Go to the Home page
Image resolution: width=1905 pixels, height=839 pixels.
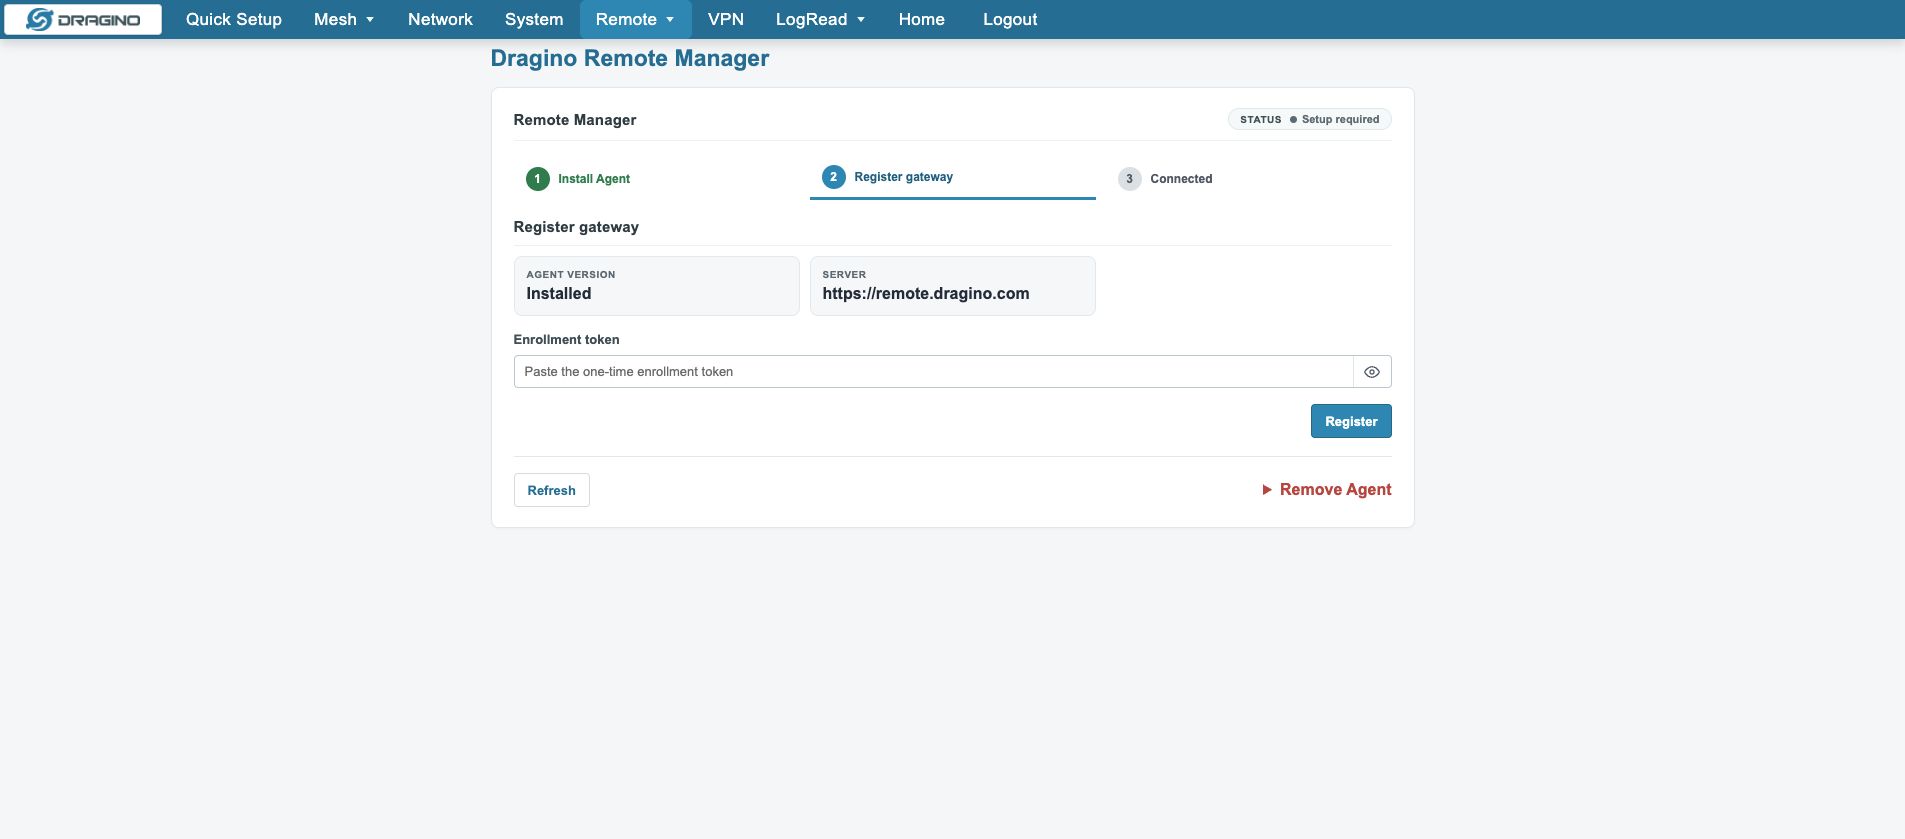coord(922,19)
